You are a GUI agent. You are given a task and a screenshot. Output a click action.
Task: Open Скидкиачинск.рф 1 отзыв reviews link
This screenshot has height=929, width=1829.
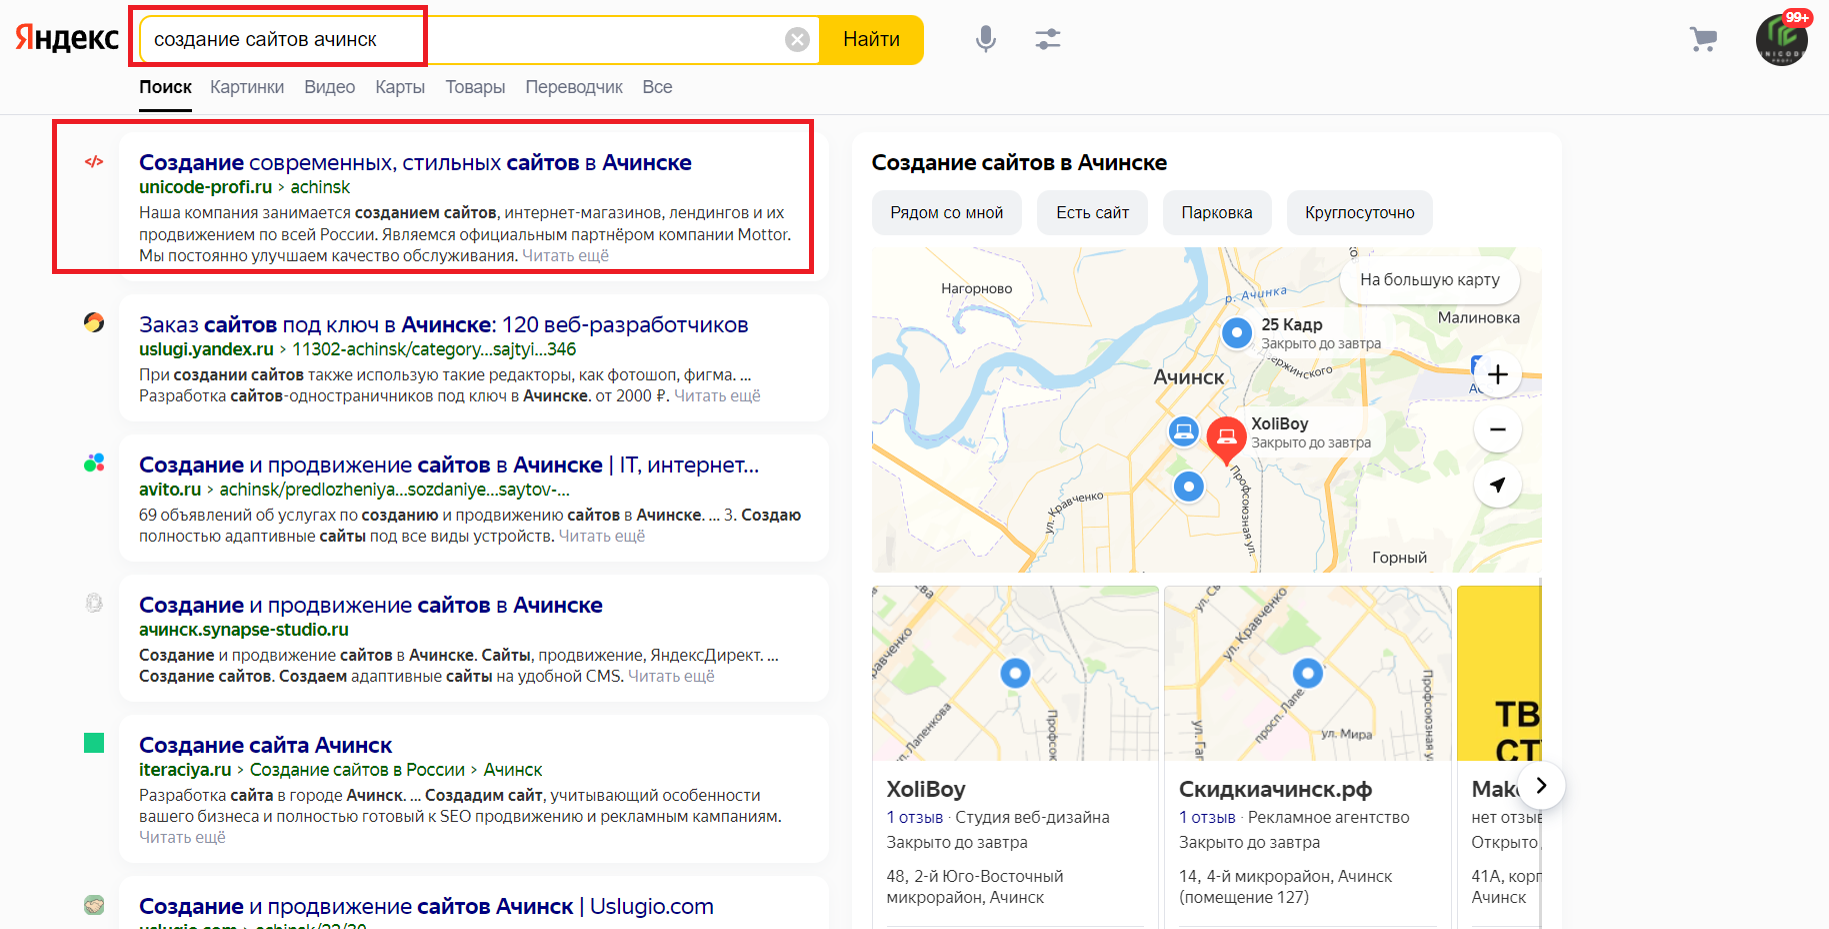click(1207, 817)
